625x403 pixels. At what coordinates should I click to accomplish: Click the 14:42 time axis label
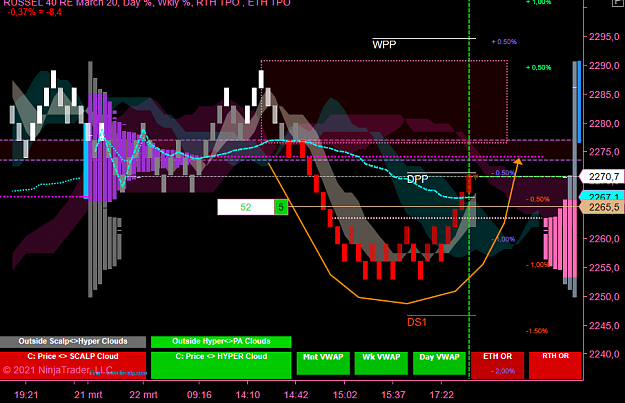tap(296, 395)
